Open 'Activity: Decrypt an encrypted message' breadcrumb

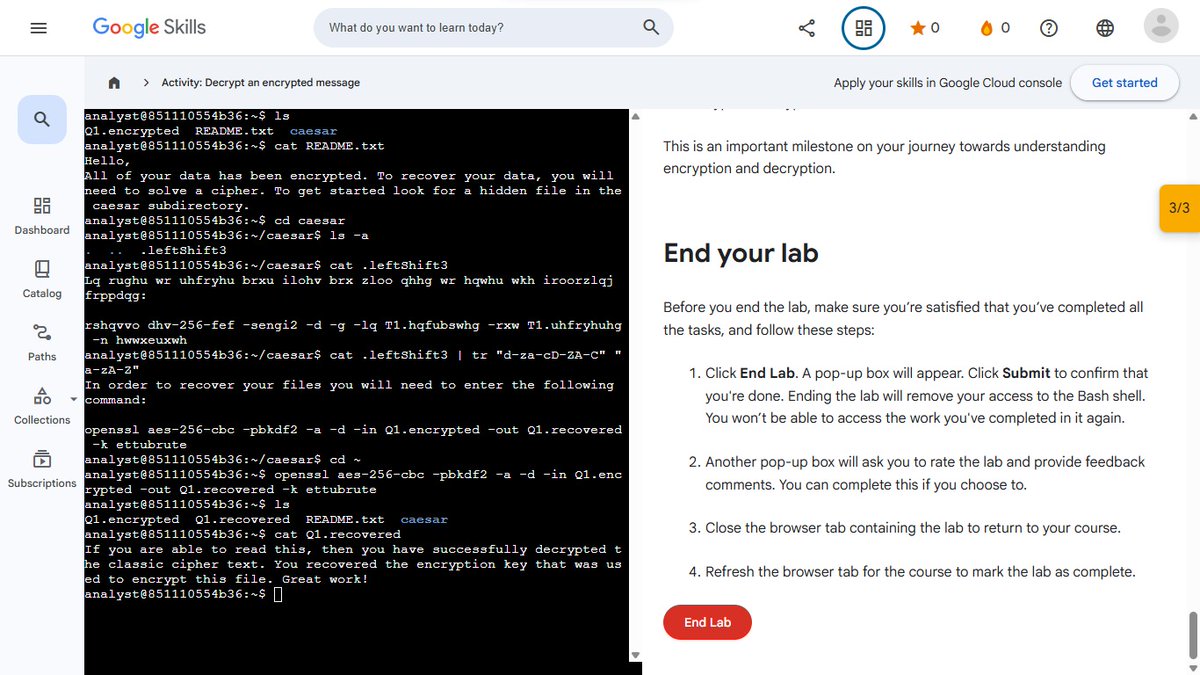(261, 83)
